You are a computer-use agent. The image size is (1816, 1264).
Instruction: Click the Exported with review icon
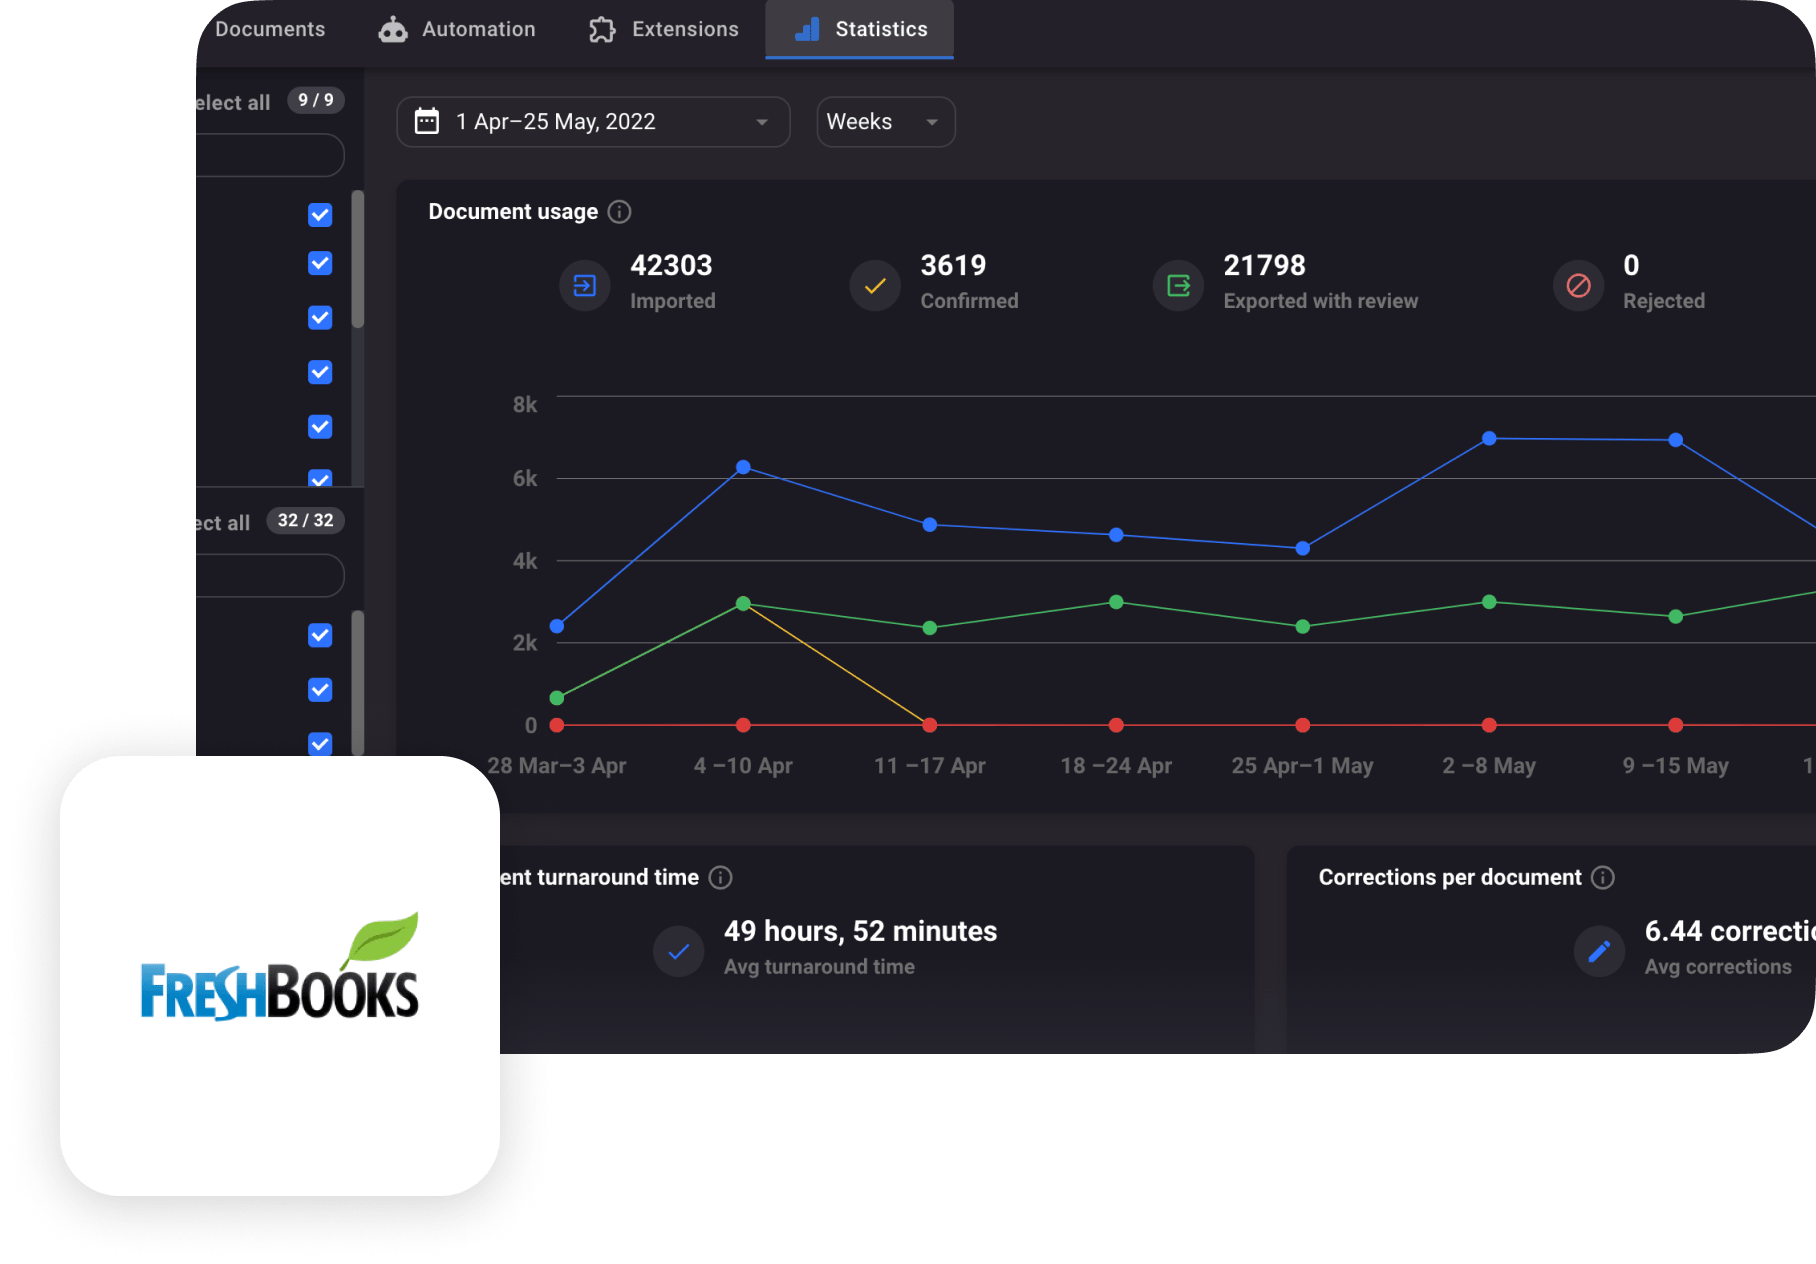pos(1179,286)
